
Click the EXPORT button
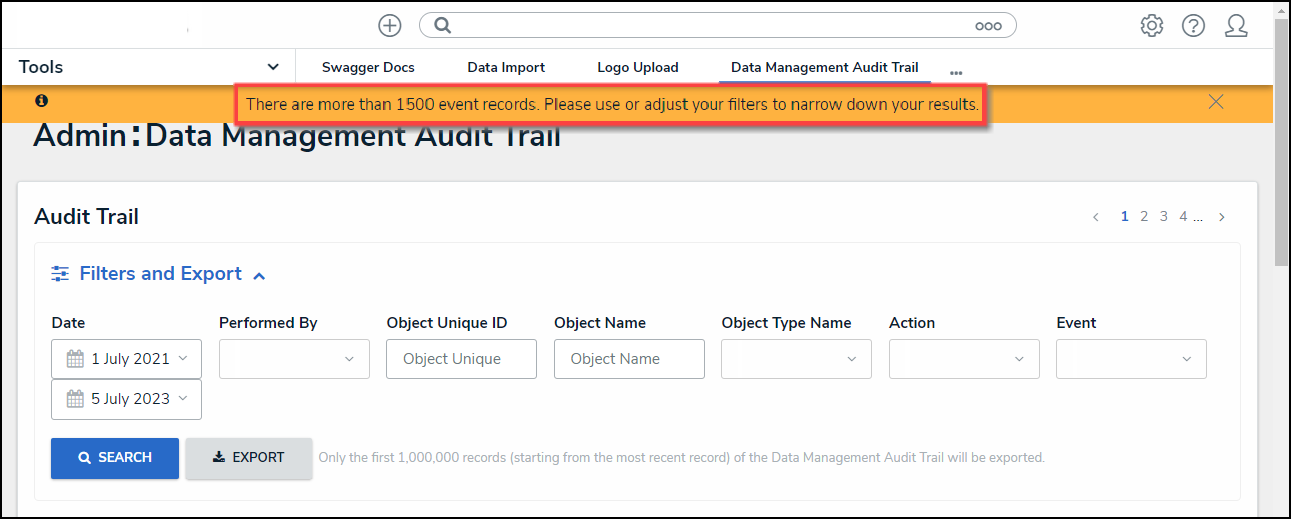click(x=249, y=458)
